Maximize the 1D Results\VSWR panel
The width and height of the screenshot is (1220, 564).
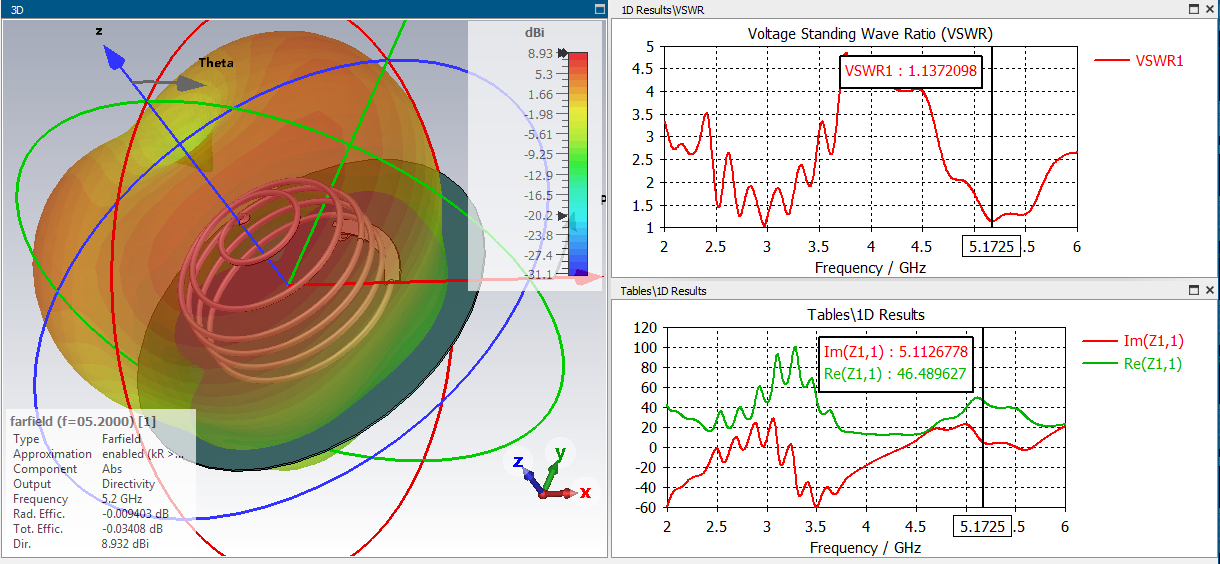[x=1193, y=9]
